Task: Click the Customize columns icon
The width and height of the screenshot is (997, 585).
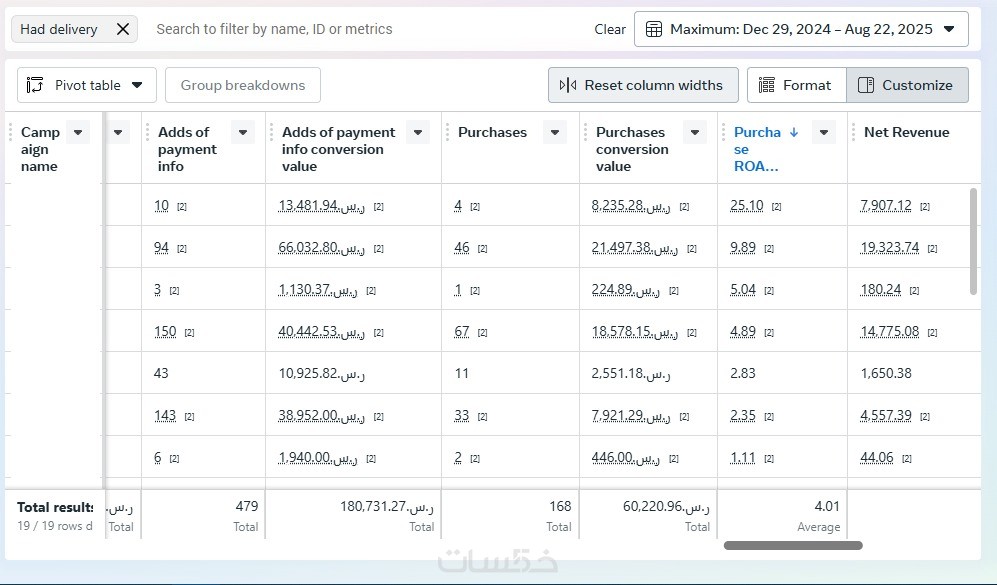Action: pyautogui.click(x=866, y=85)
